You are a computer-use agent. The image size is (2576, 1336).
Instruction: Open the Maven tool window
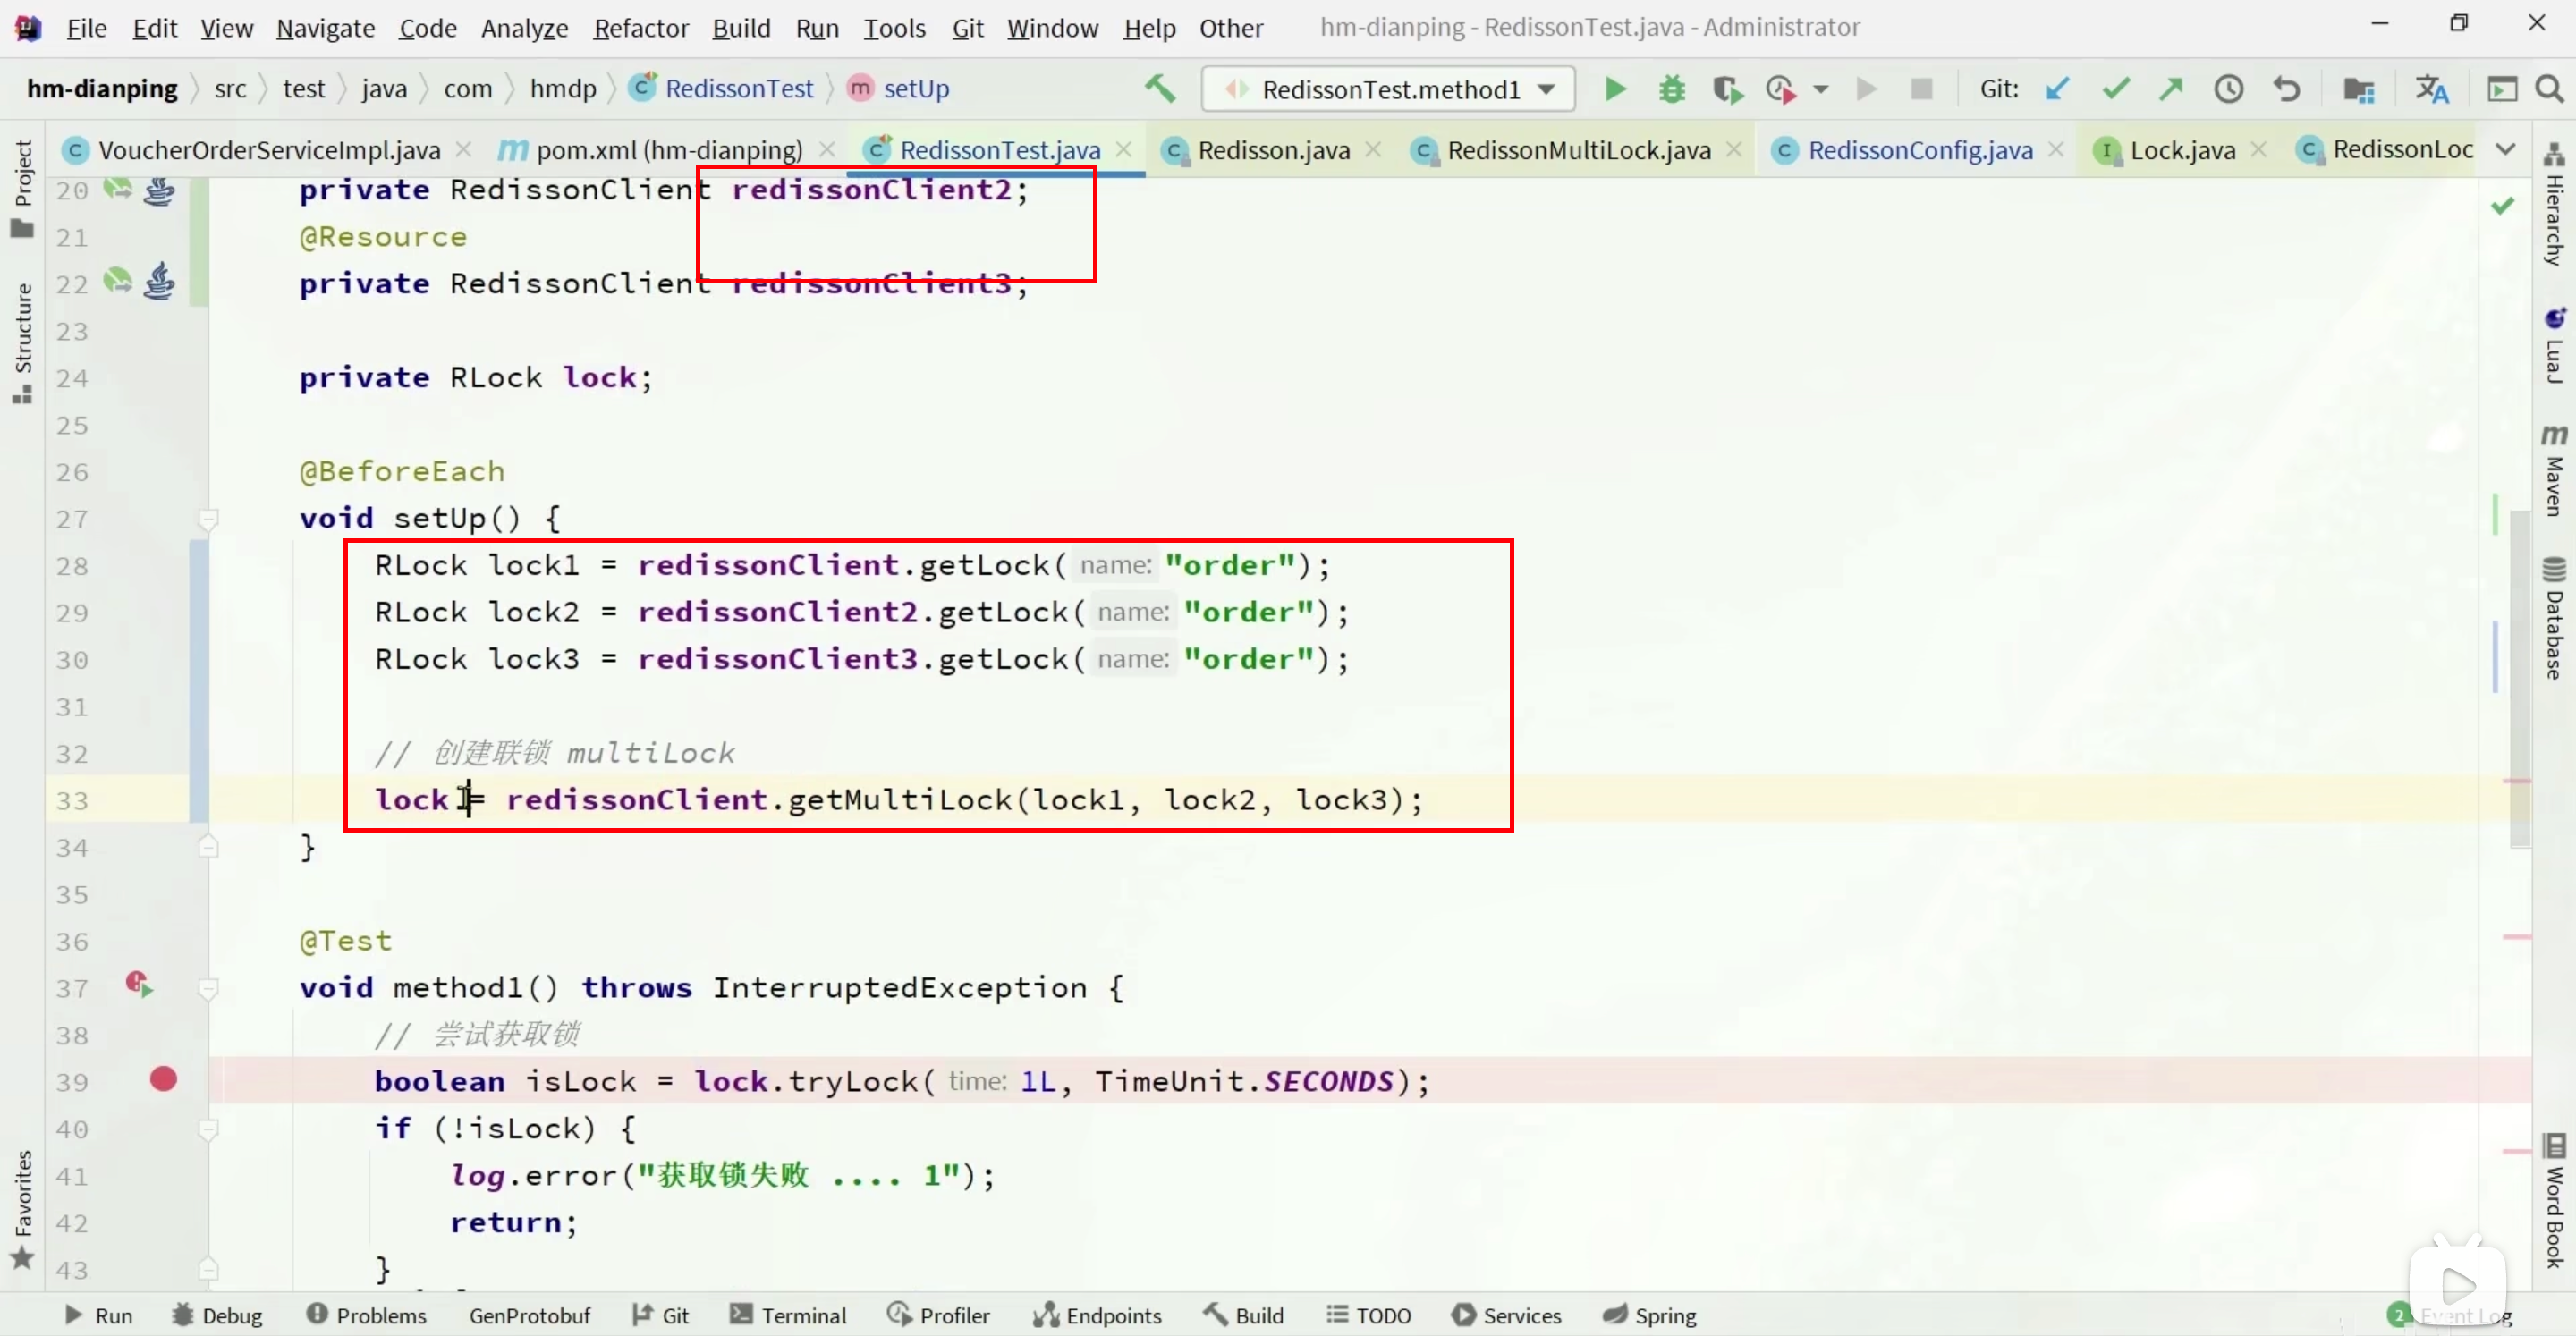click(2554, 469)
